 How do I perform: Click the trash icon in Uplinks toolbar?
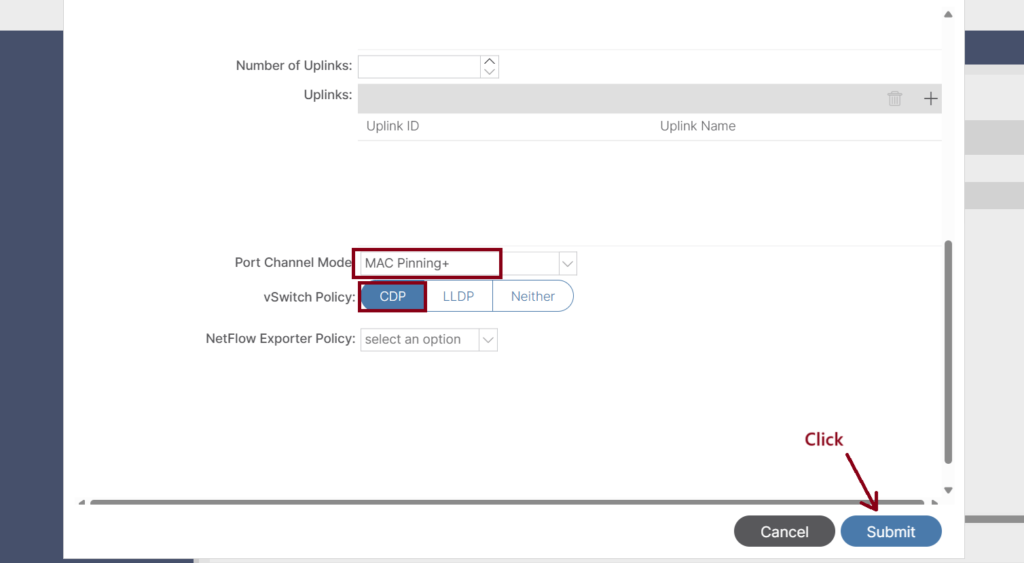coord(895,99)
